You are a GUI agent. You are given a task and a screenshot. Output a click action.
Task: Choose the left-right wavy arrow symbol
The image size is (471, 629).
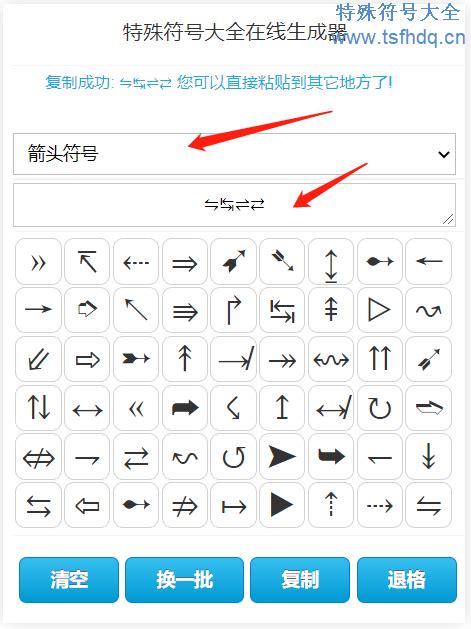pos(331,359)
